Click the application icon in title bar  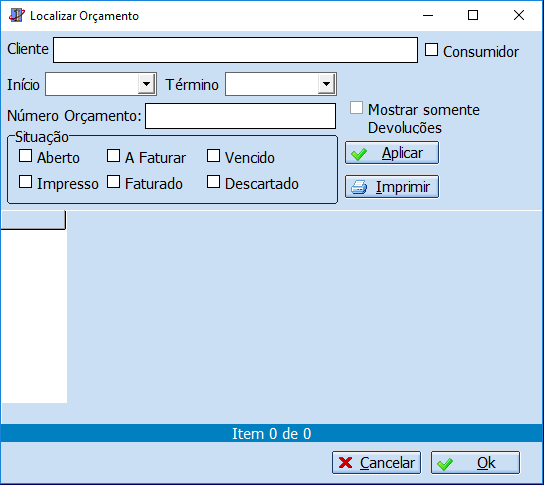coord(17,15)
